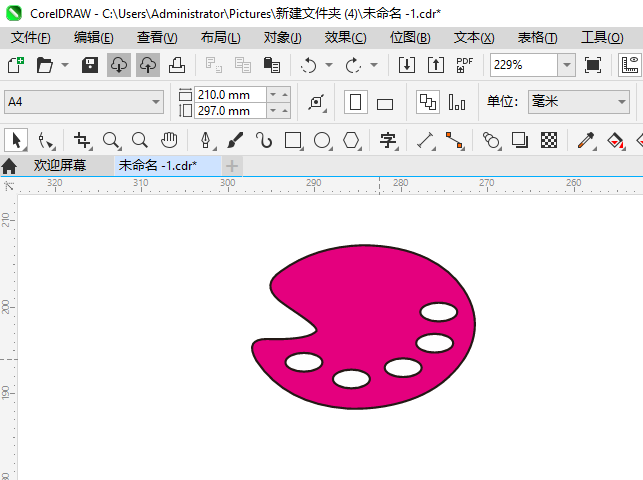The width and height of the screenshot is (643, 480).
Task: Select the Interactive Fill bucket tool
Action: point(616,140)
